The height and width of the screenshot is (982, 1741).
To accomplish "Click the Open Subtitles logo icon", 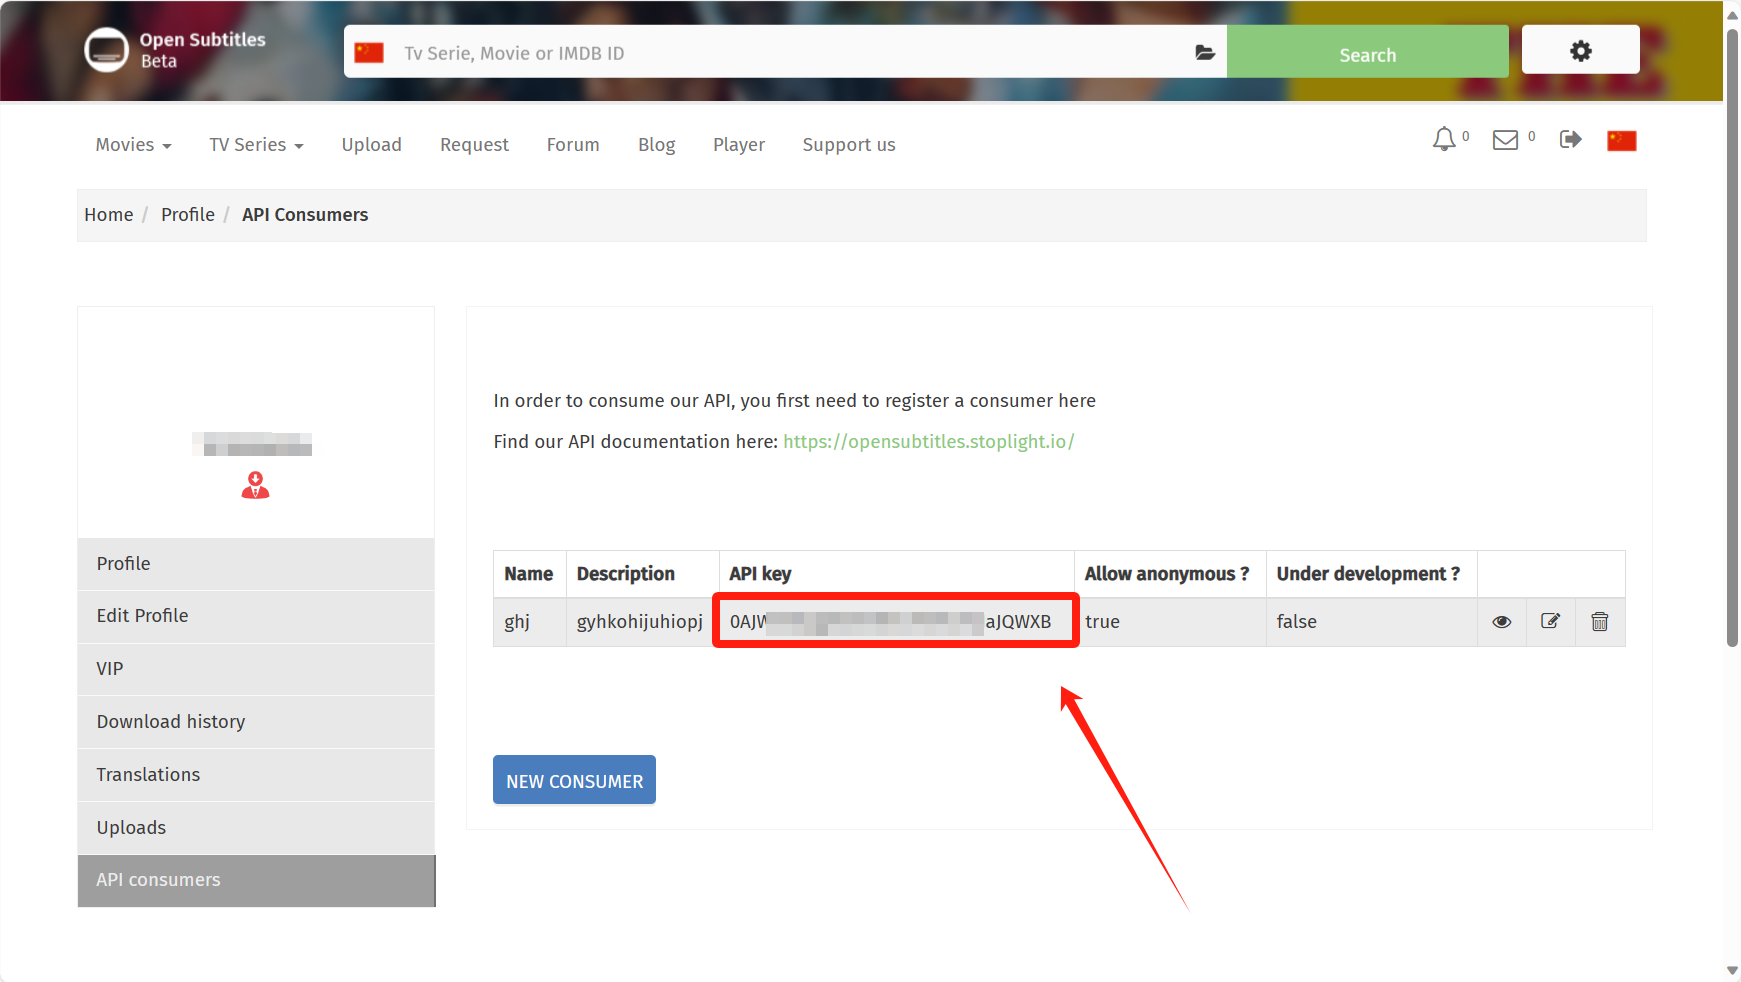I will click(106, 50).
